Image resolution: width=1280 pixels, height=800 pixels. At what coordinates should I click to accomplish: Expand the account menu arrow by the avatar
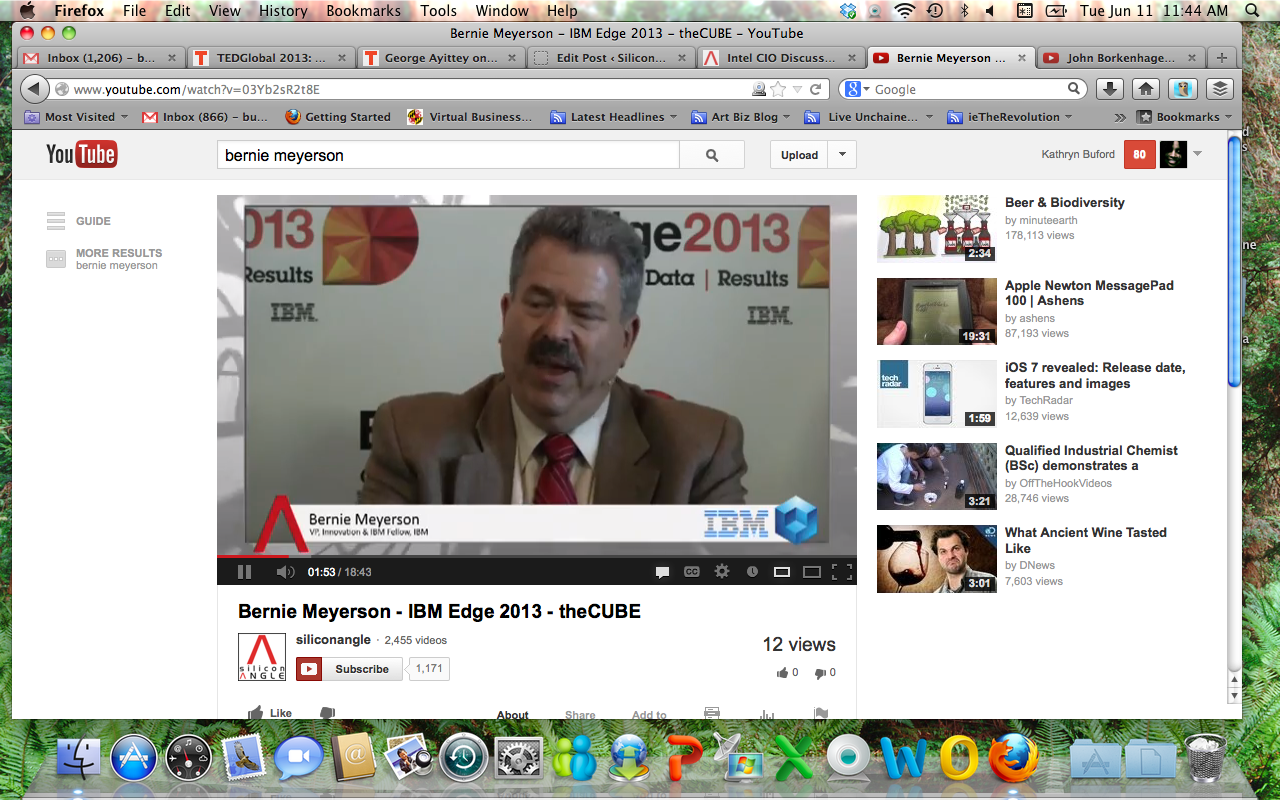pyautogui.click(x=1197, y=154)
